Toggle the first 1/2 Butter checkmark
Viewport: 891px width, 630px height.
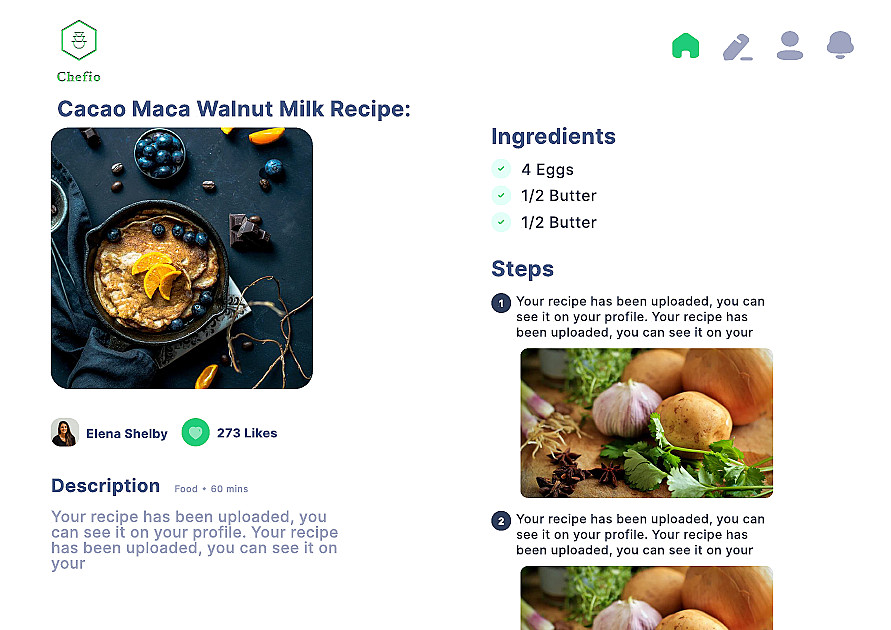coord(501,195)
